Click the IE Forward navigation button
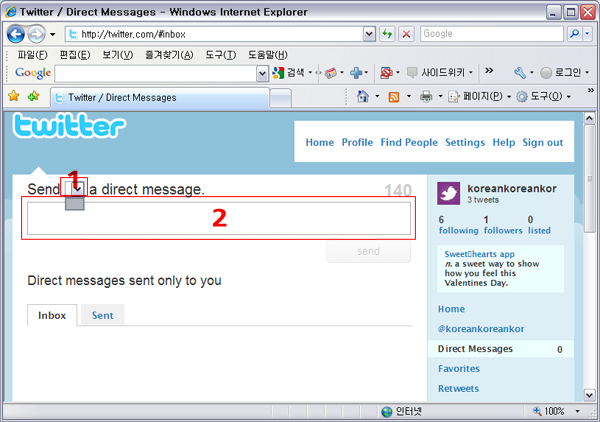 point(37,34)
